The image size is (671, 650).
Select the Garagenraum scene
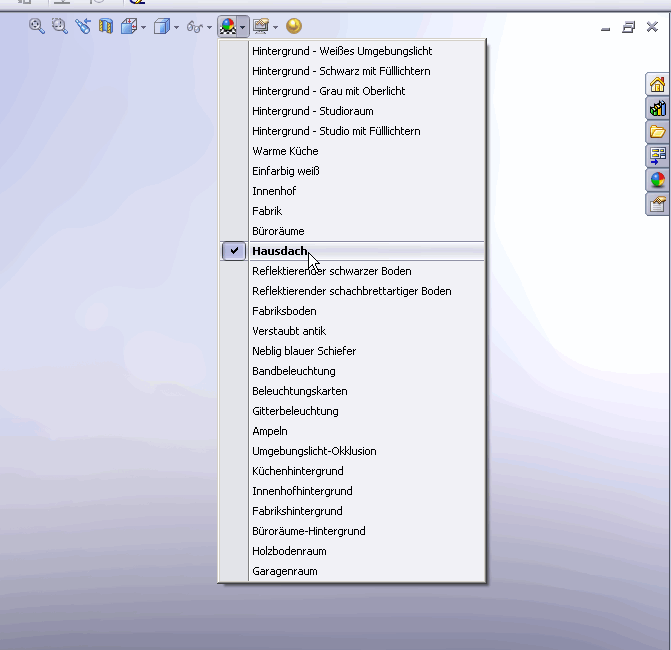[352, 571]
